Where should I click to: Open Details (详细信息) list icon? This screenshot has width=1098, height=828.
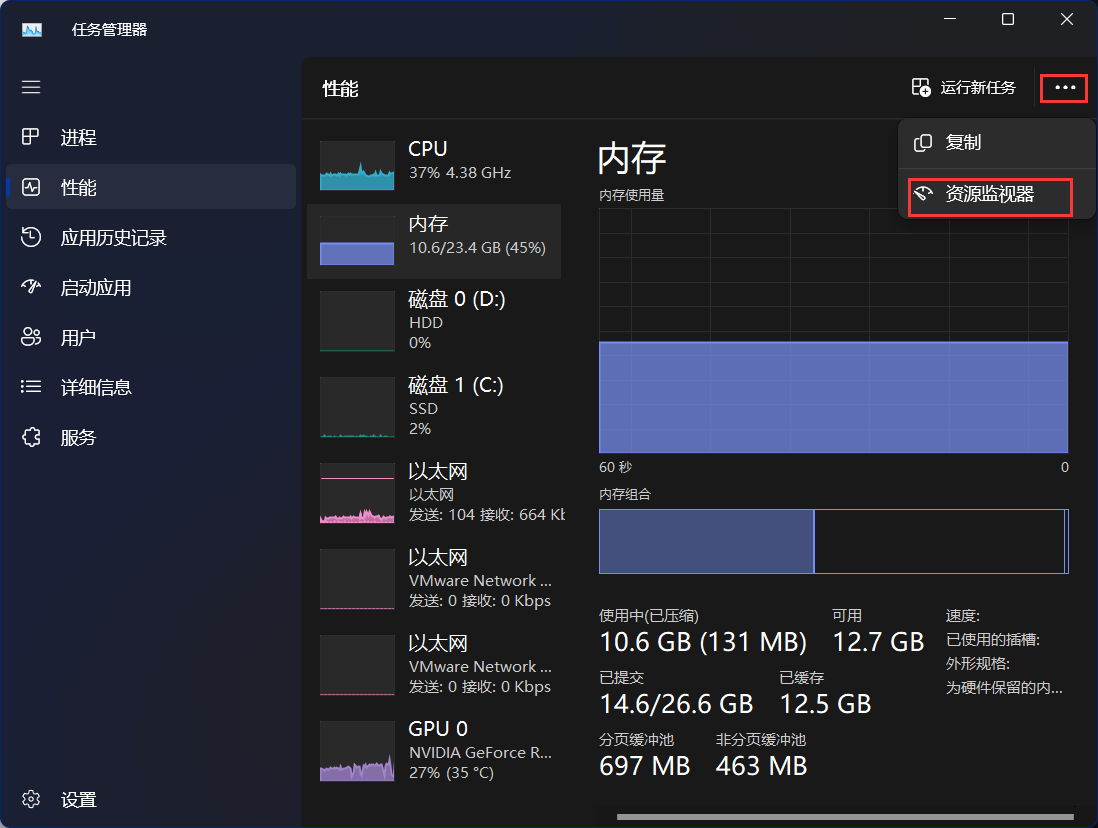31,387
